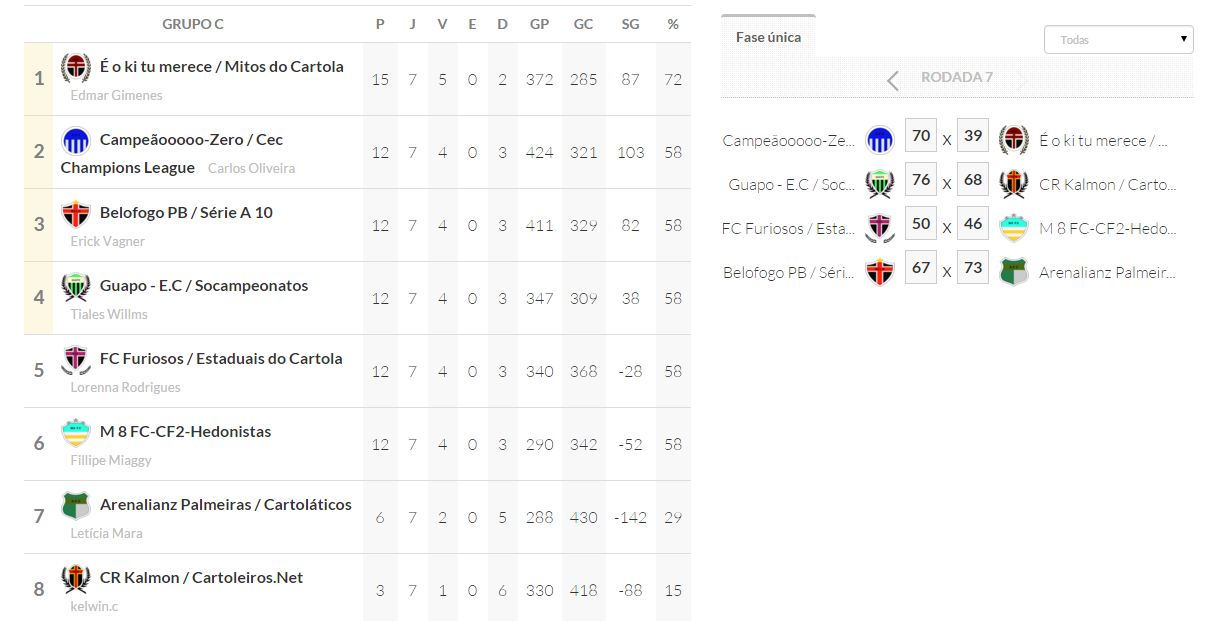This screenshot has width=1221, height=621.
Task: Click the Campeãooooo-Zero blue striped crest in standings
Action: [76, 141]
